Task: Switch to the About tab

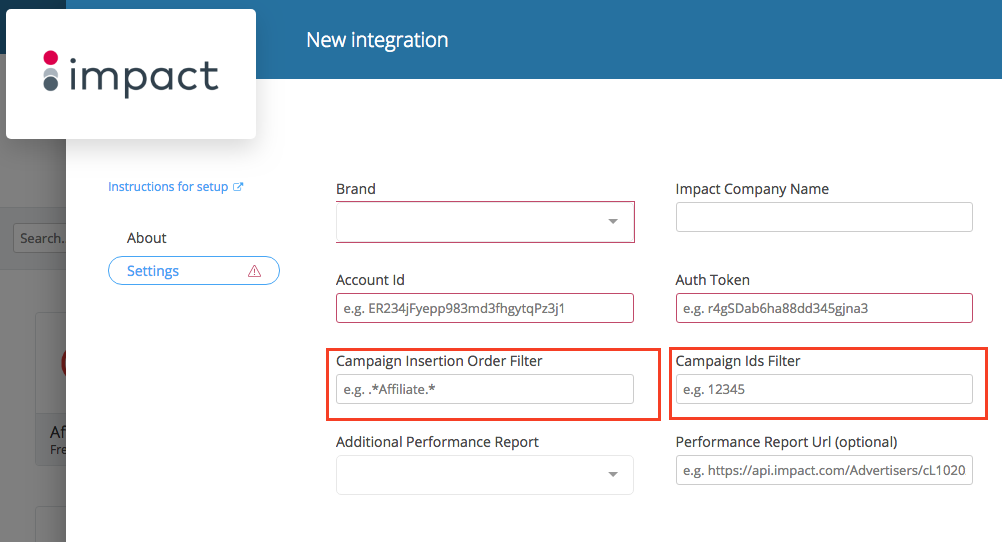Action: click(x=147, y=238)
